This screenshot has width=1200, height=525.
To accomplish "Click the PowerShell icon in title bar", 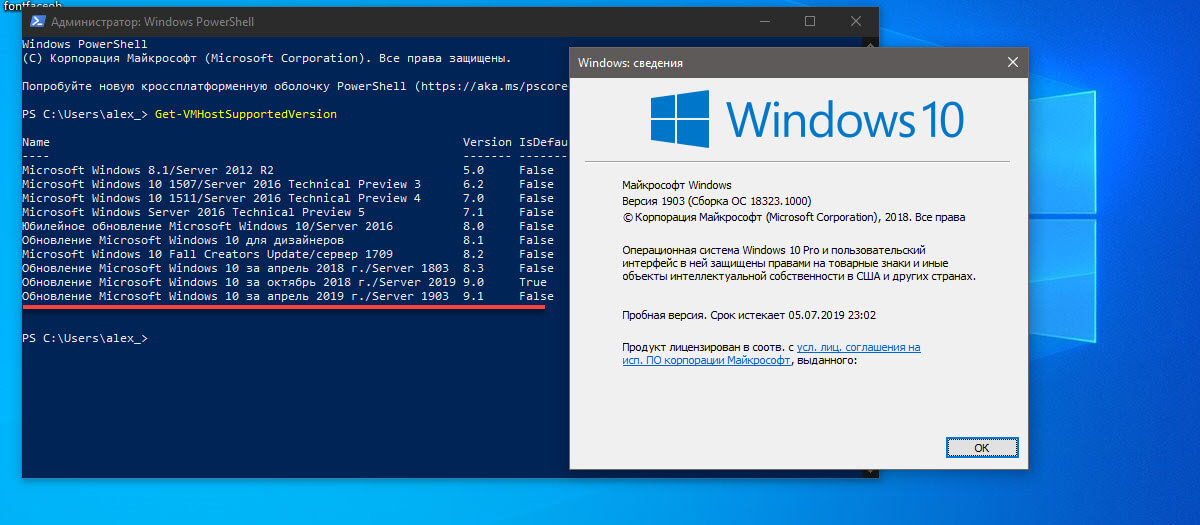I will pyautogui.click(x=36, y=21).
